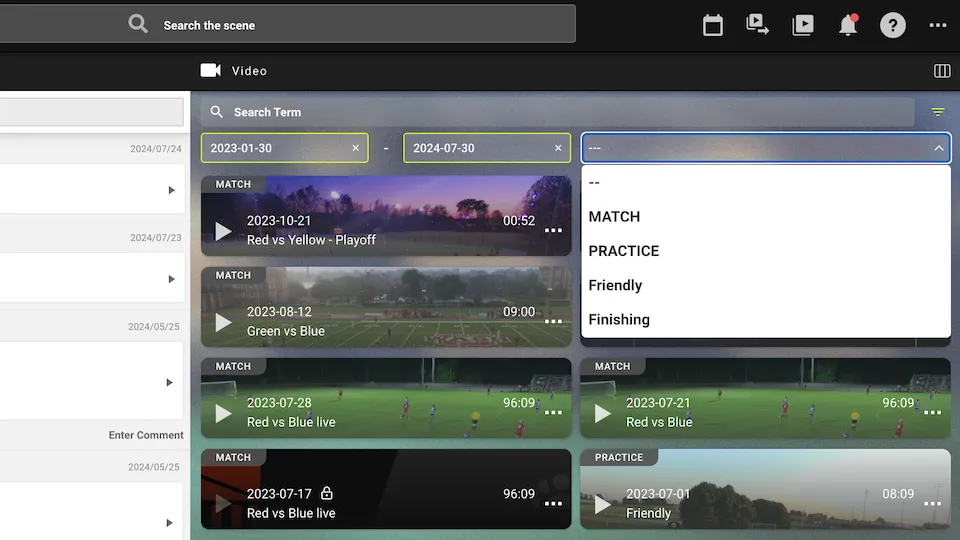Open the top-right more options menu

(938, 25)
